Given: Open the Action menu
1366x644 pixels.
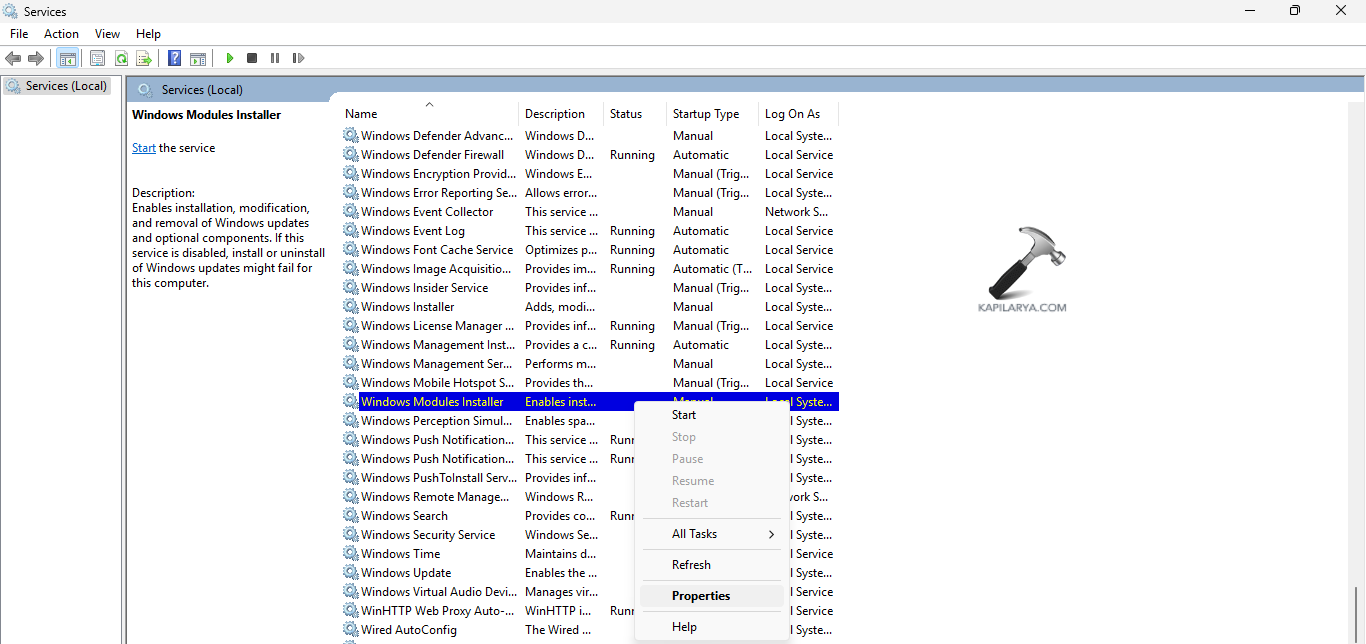Looking at the screenshot, I should click(61, 34).
